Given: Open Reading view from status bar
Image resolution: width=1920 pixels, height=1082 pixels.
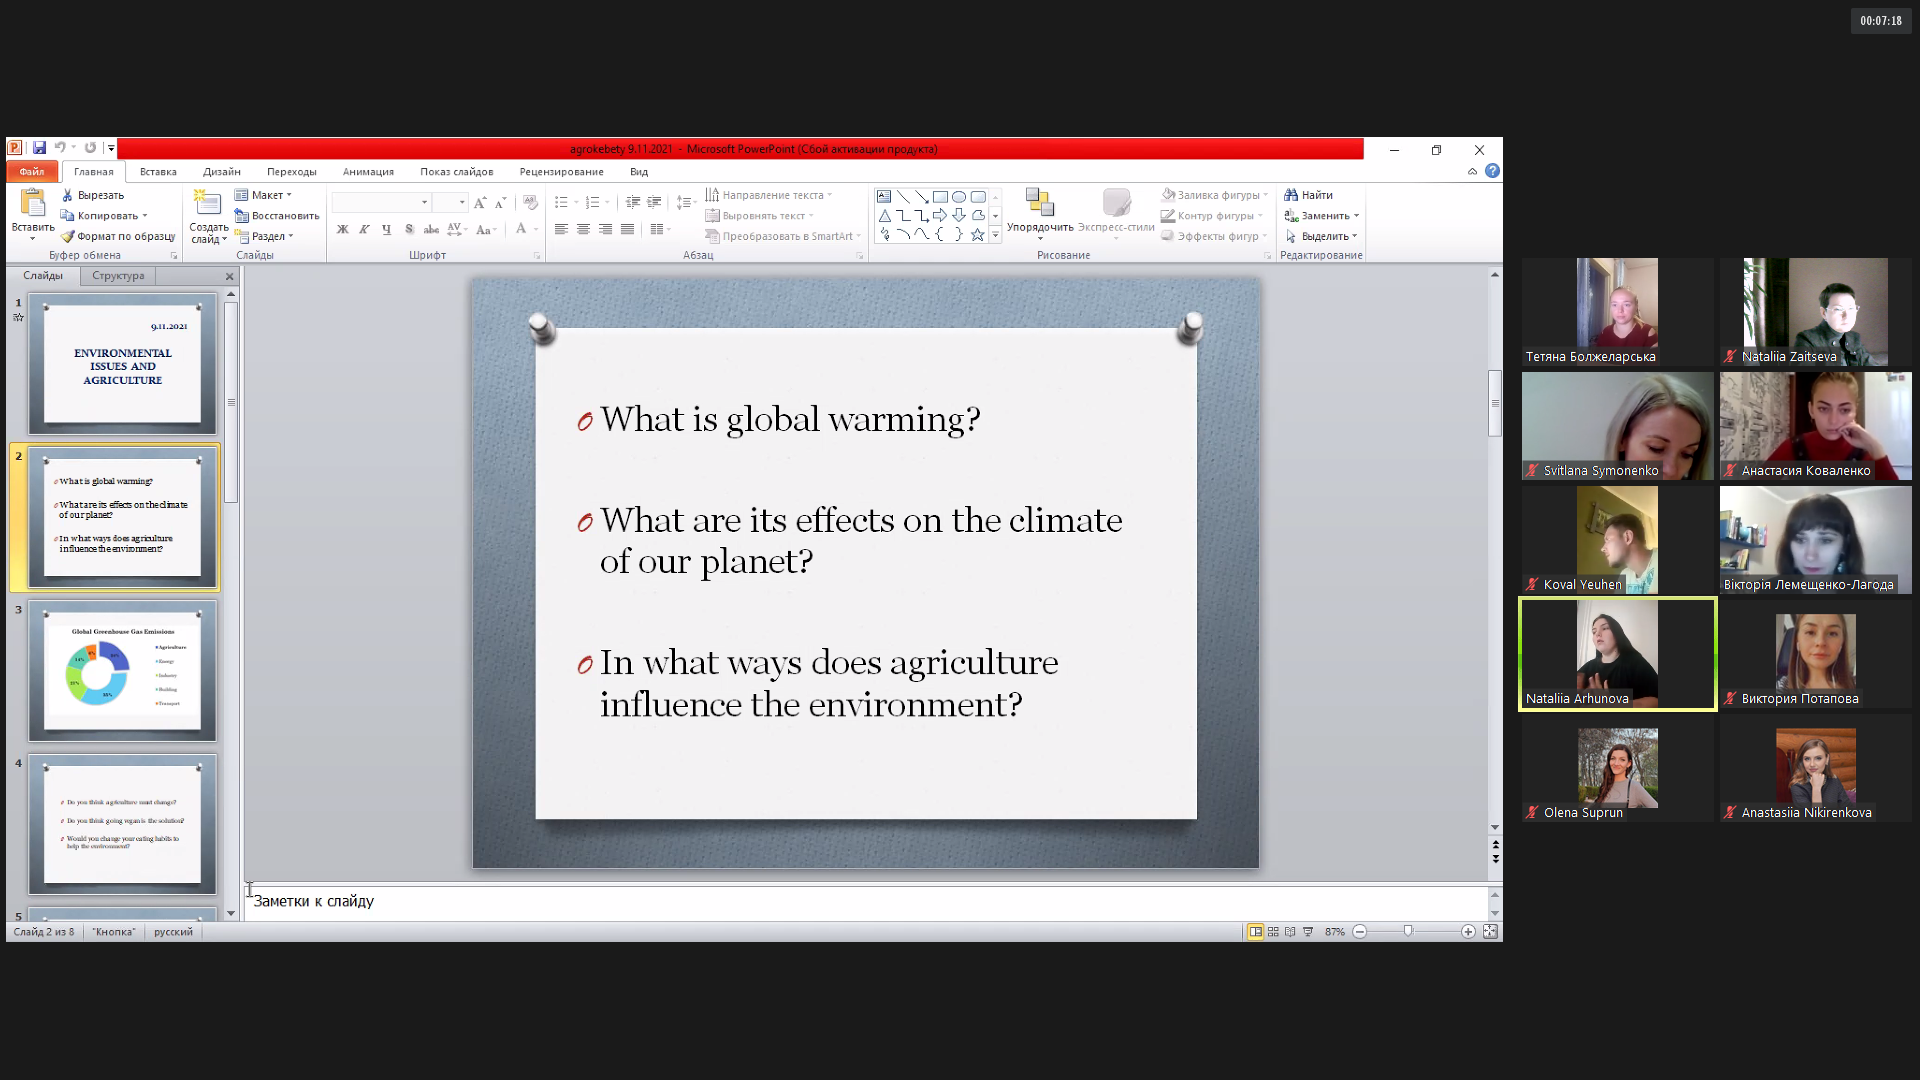Looking at the screenshot, I should point(1290,932).
